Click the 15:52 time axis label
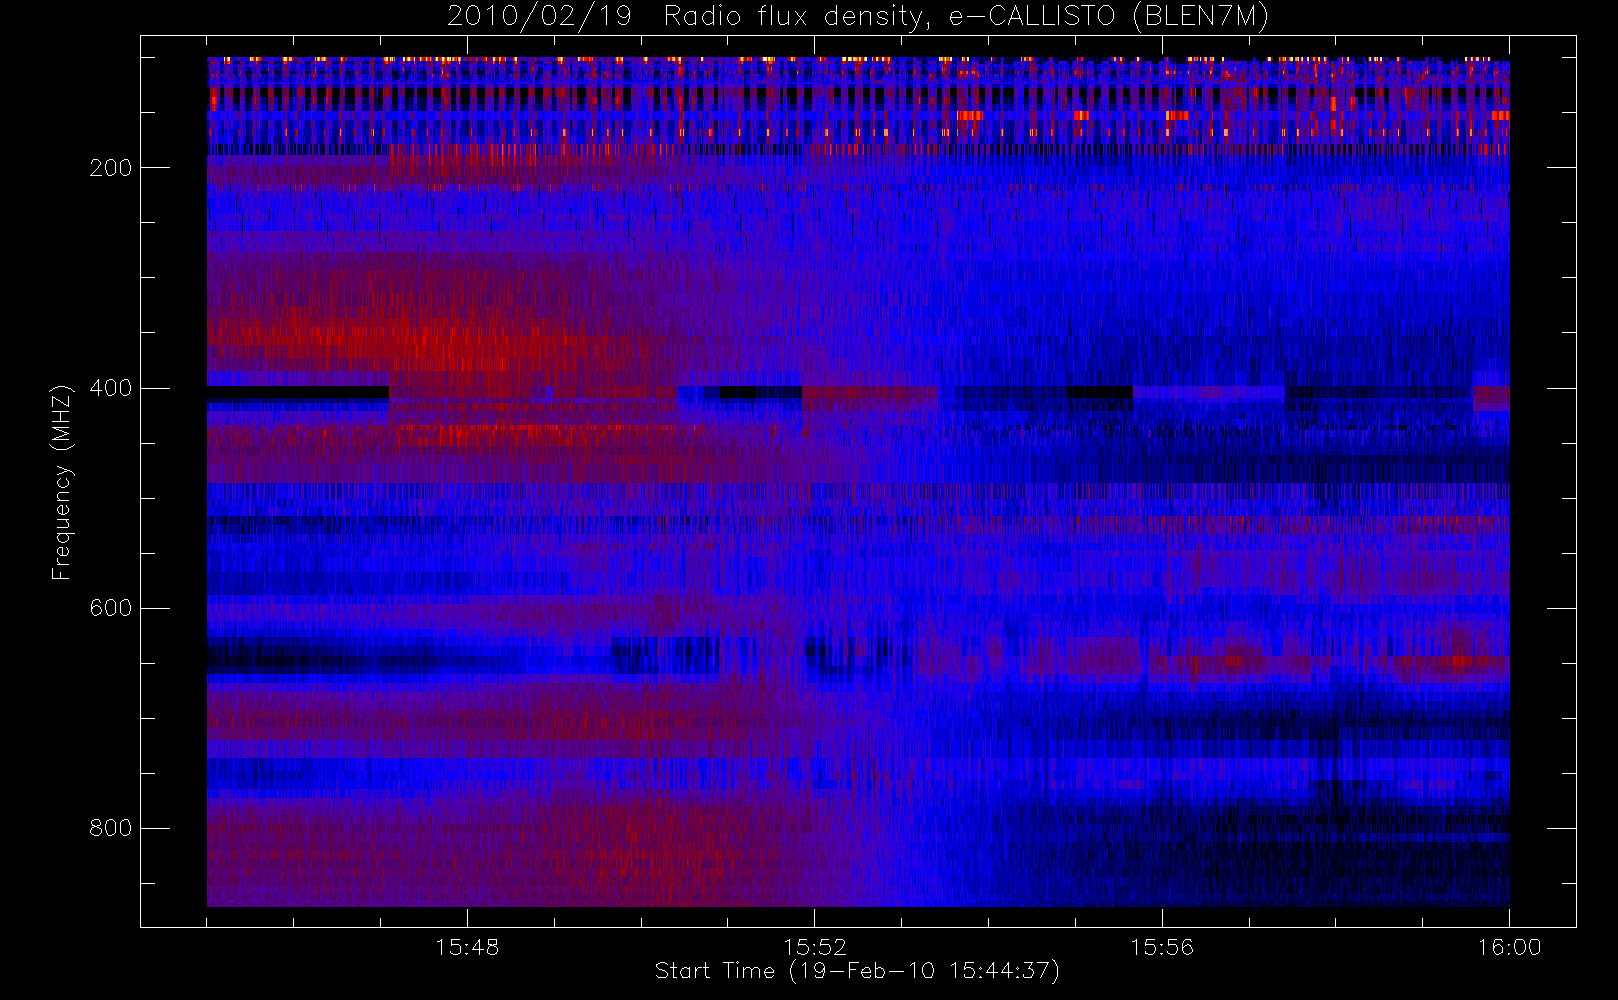Viewport: 1618px width, 1000px height. 814,947
